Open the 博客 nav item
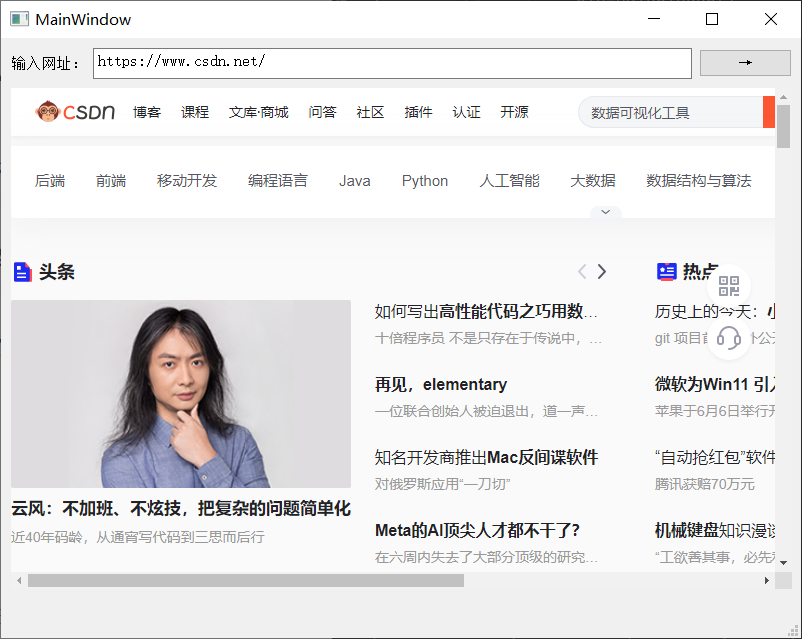The width and height of the screenshot is (802, 639). (x=147, y=112)
